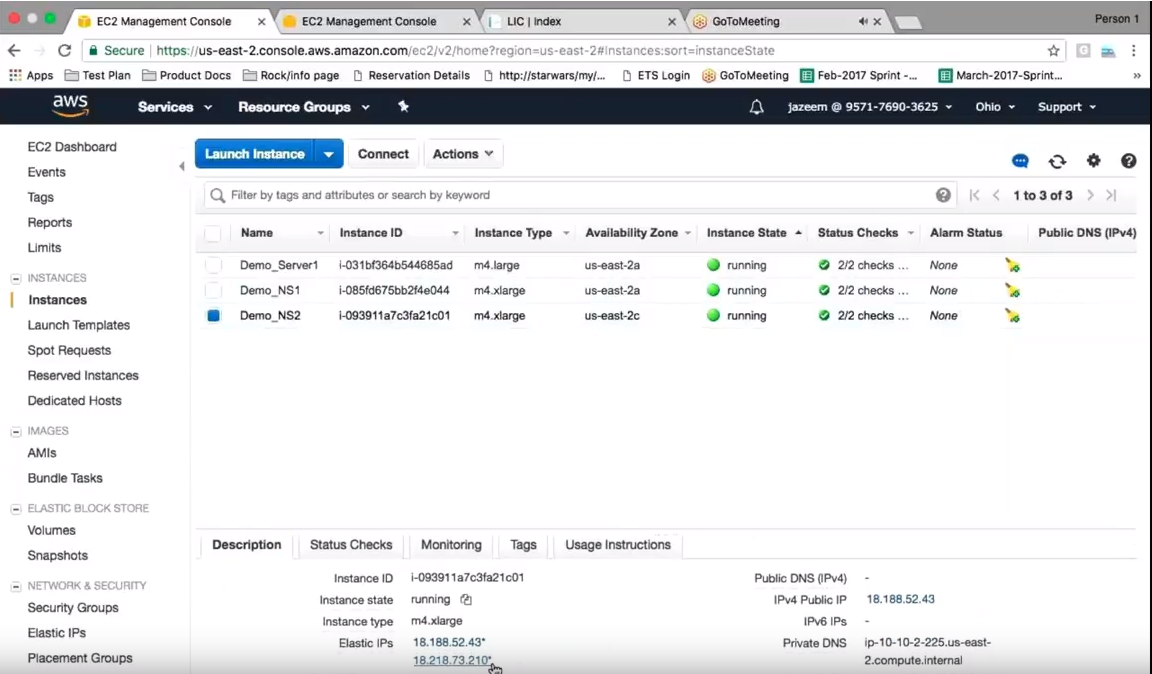Viewport: 1152px width, 674px height.
Task: Click the help question mark icon
Action: pyautogui.click(x=1128, y=160)
